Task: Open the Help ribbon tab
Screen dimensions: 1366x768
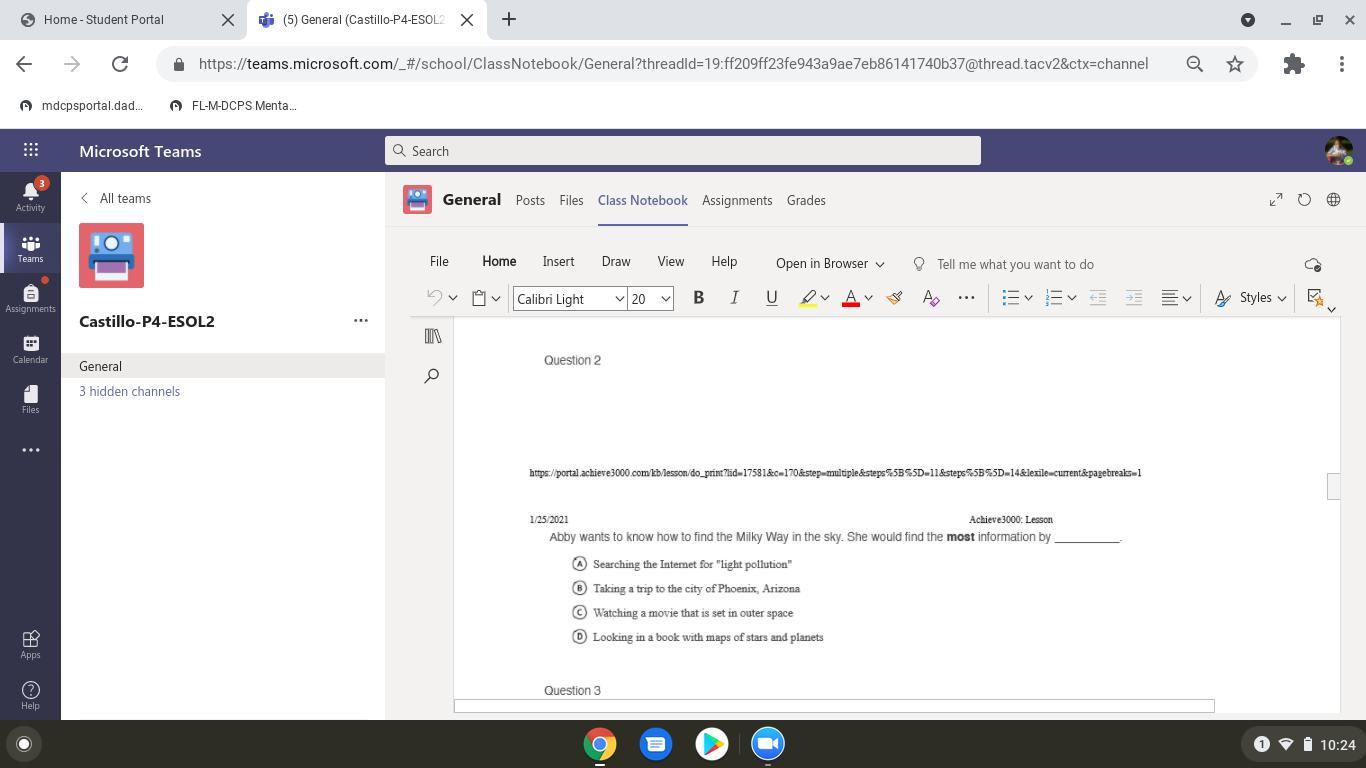Action: click(724, 262)
